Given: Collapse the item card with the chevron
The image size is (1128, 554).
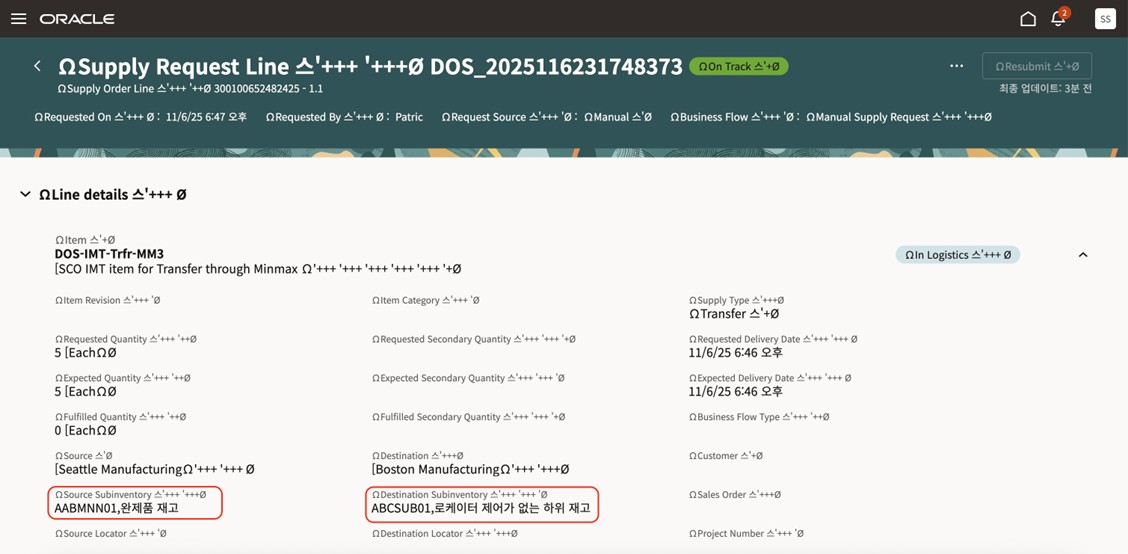Looking at the screenshot, I should (1083, 255).
